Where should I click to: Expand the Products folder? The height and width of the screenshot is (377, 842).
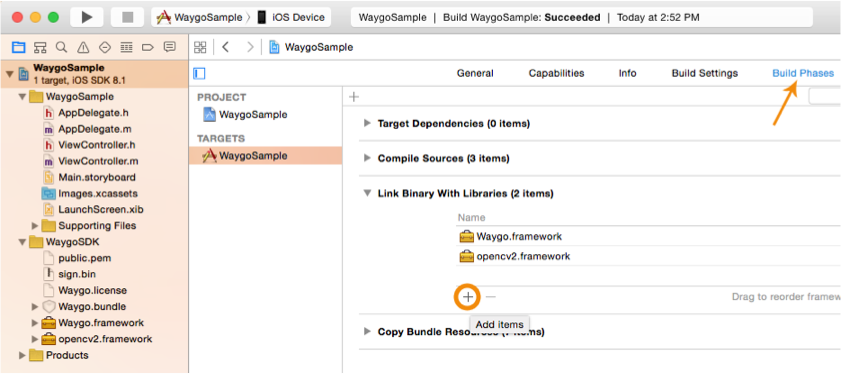22,356
